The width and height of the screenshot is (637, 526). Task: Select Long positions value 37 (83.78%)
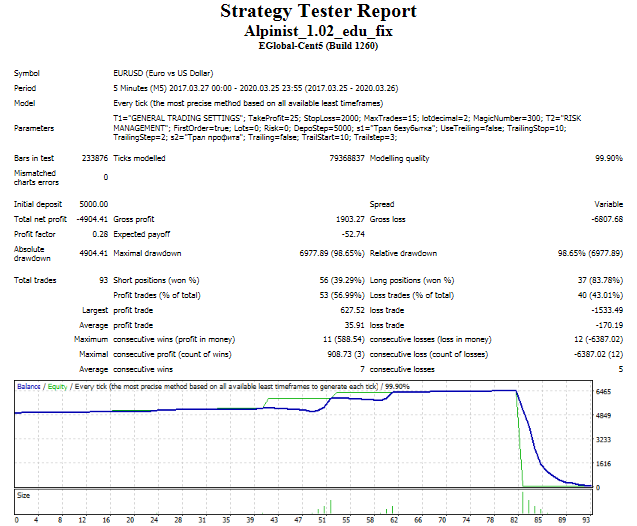point(600,280)
